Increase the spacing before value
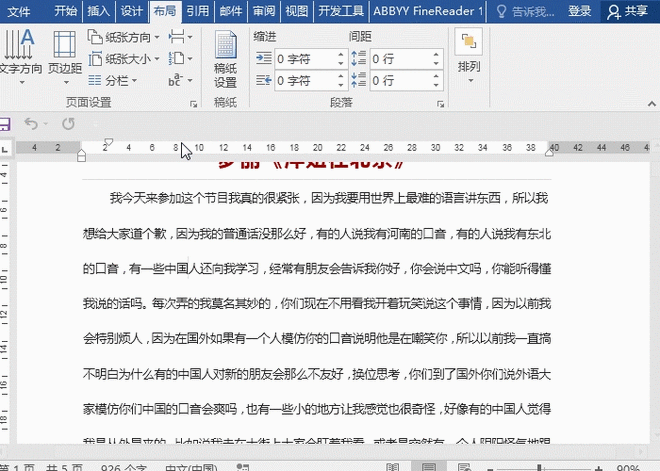Screen dimensions: 660x471 436,54
